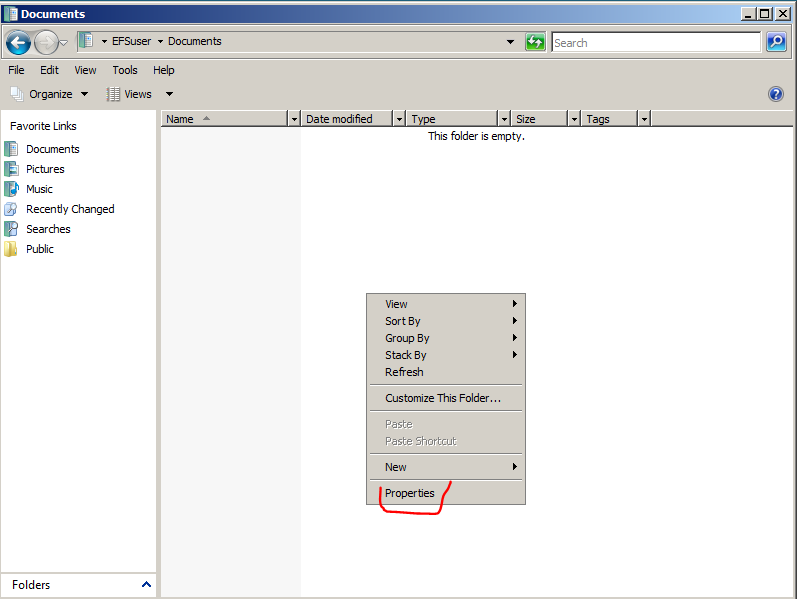This screenshot has height=599, width=797.
Task: Select Customize This Folder... menu entry
Action: (x=446, y=398)
